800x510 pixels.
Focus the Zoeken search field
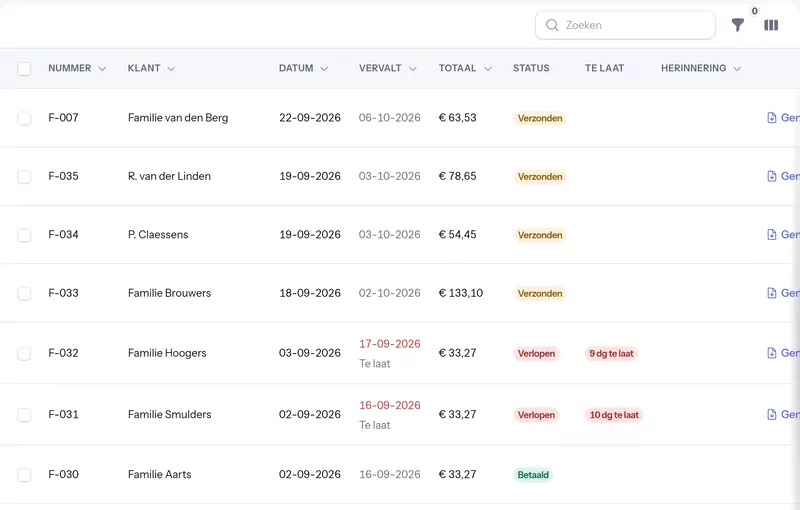click(x=625, y=25)
